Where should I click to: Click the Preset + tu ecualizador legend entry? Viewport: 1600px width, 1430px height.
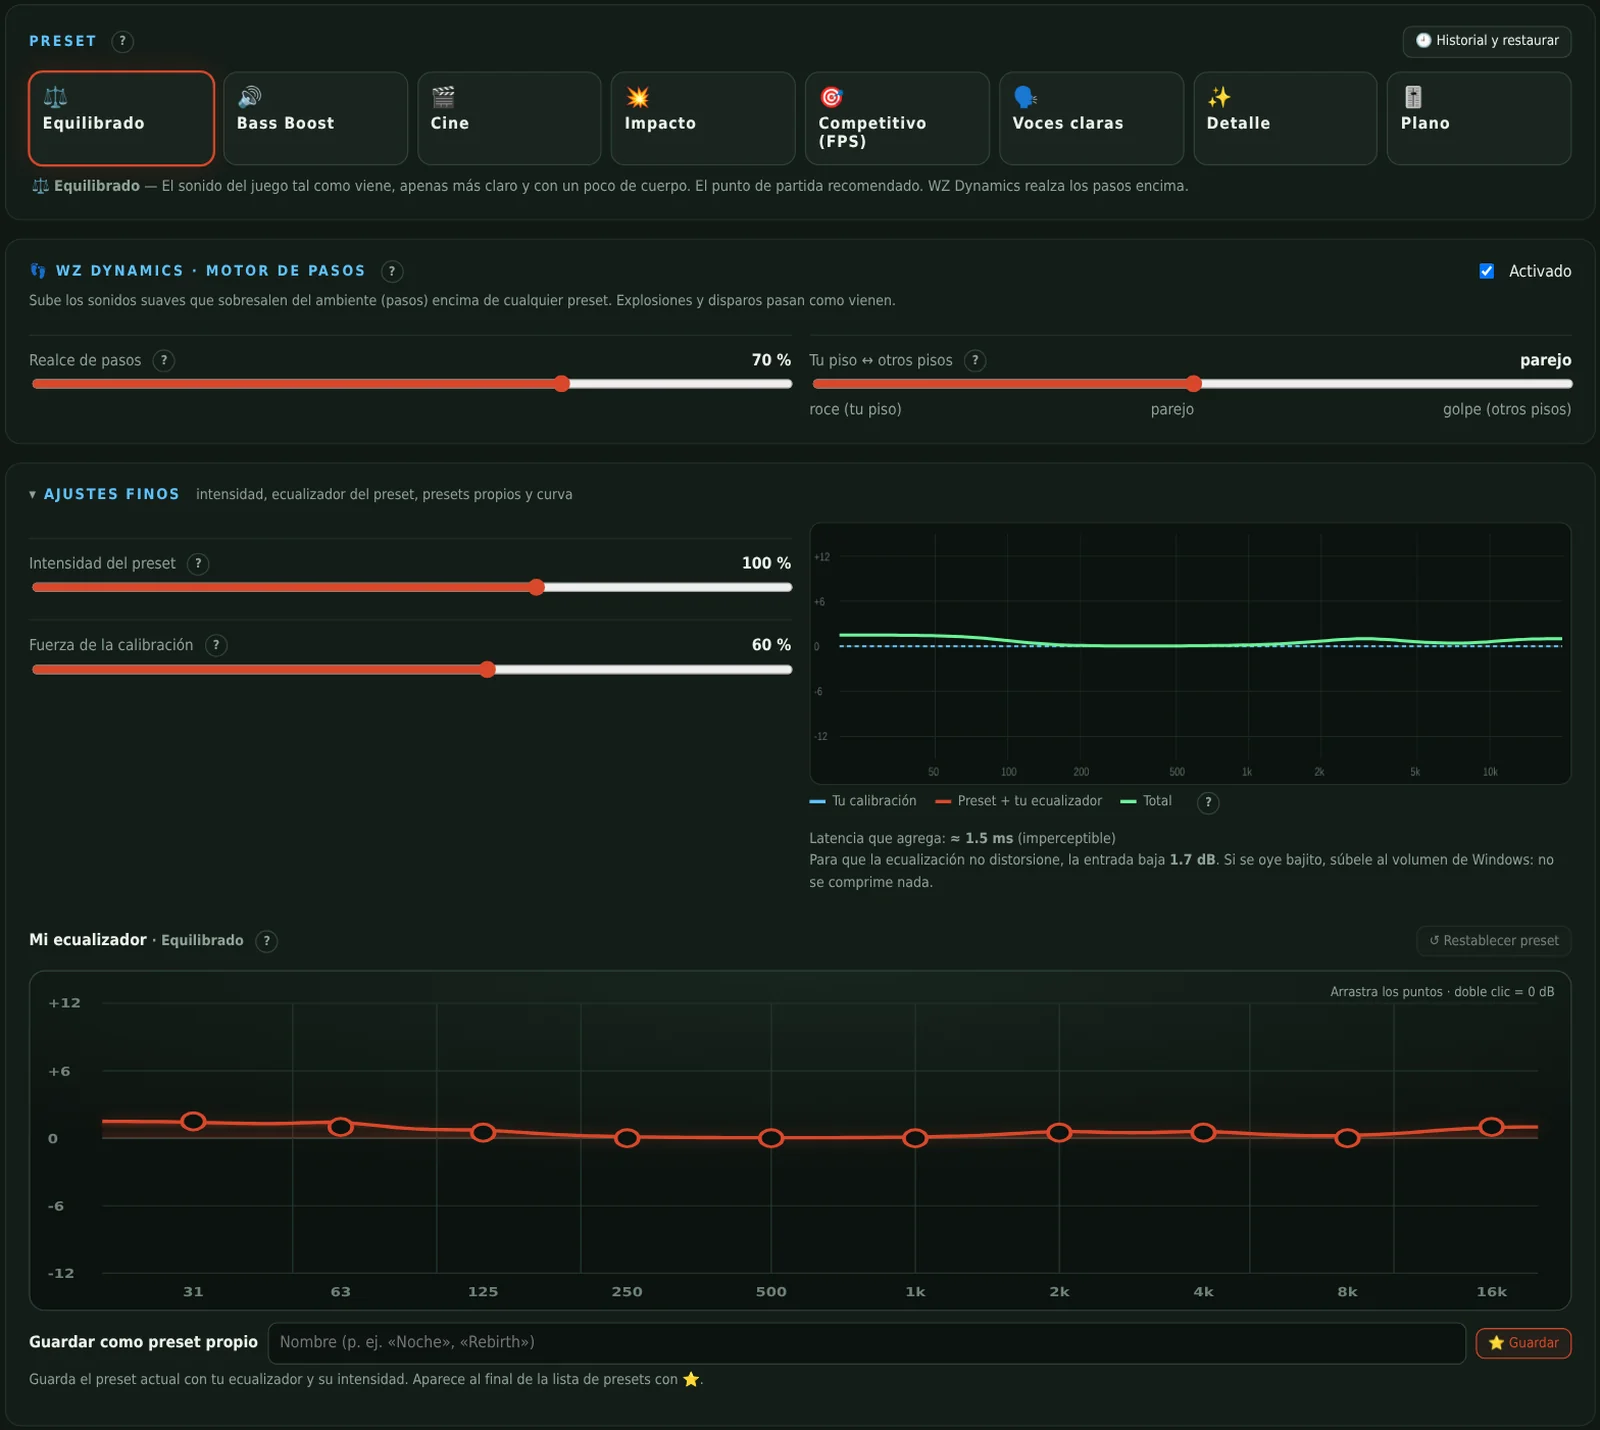1018,801
